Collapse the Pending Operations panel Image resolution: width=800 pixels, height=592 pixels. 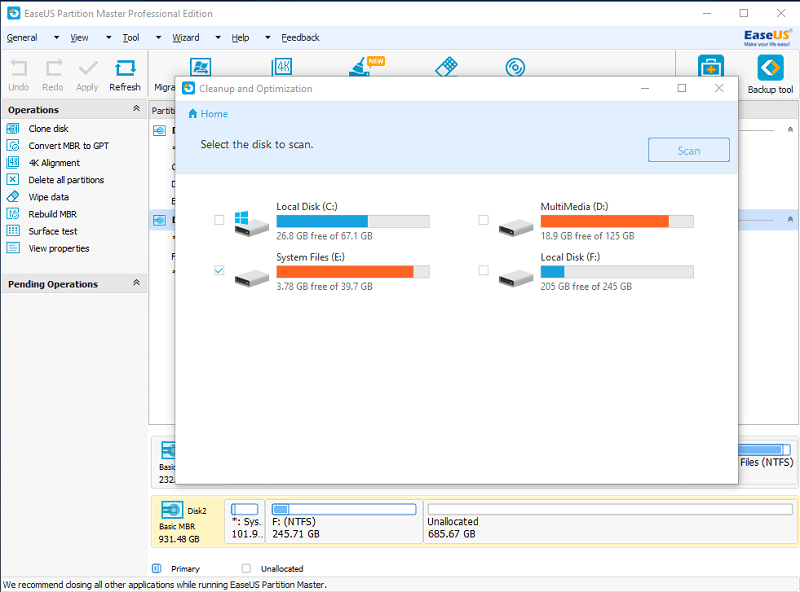tap(136, 283)
